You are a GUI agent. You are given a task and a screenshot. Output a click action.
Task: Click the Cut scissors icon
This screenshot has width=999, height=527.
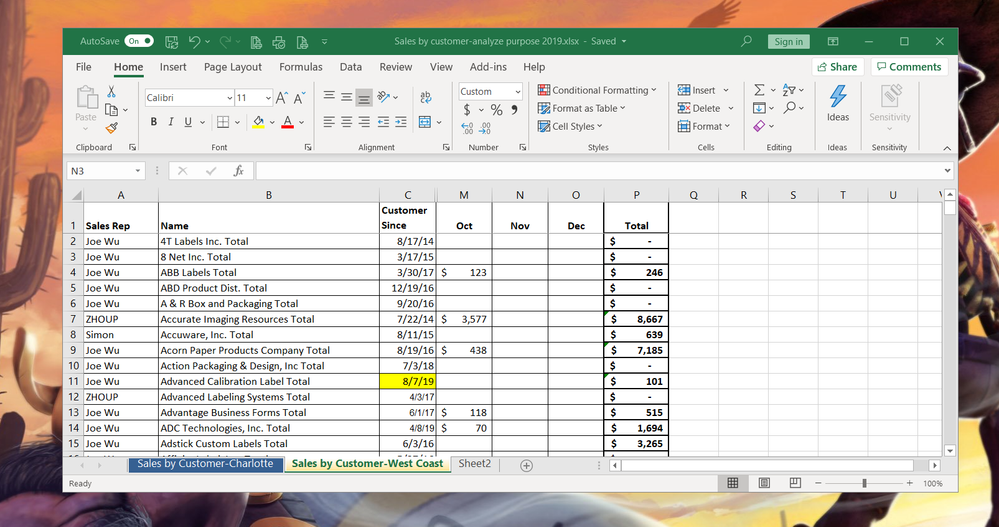111,92
